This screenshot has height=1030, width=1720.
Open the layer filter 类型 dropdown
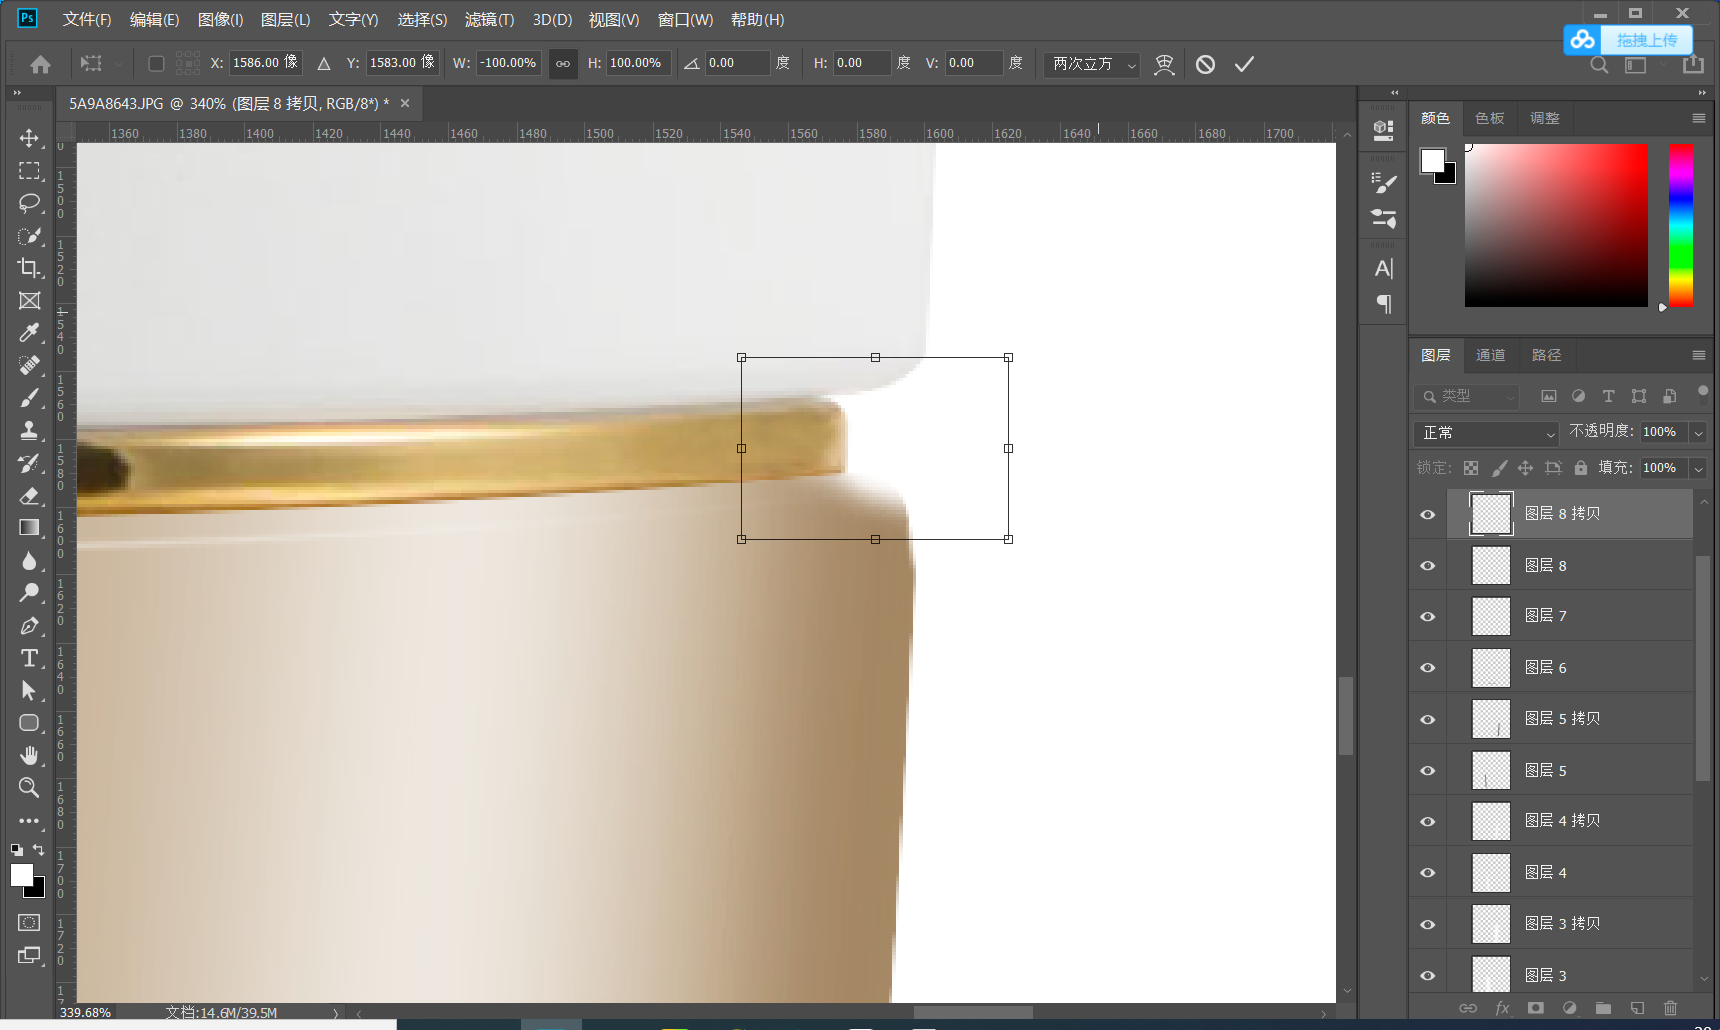[1467, 397]
